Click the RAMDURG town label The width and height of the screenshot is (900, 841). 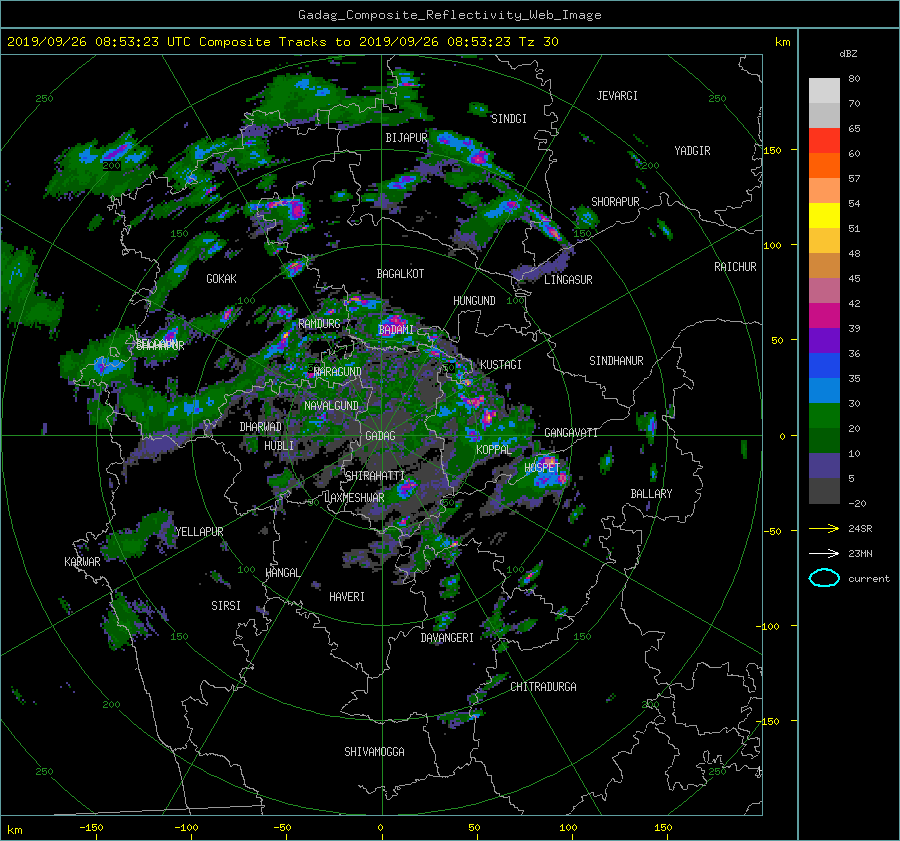click(x=319, y=324)
